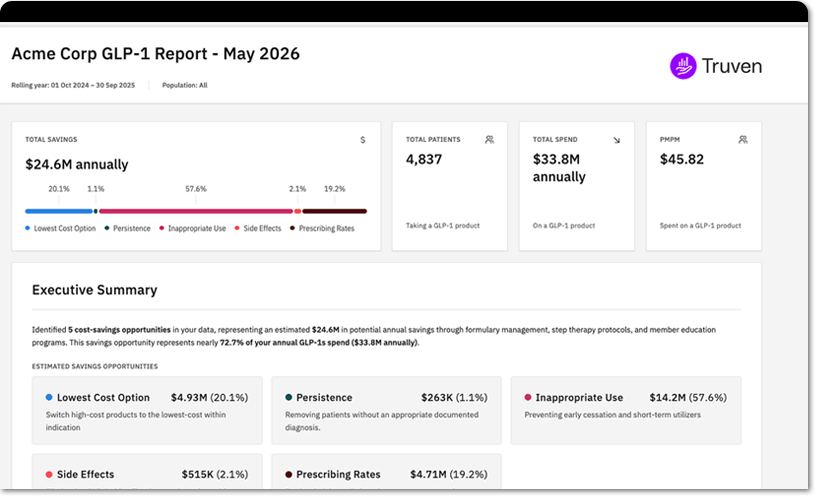This screenshot has height=497, width=822.
Task: Open the Lowest Cost Option savings card
Action: click(147, 410)
